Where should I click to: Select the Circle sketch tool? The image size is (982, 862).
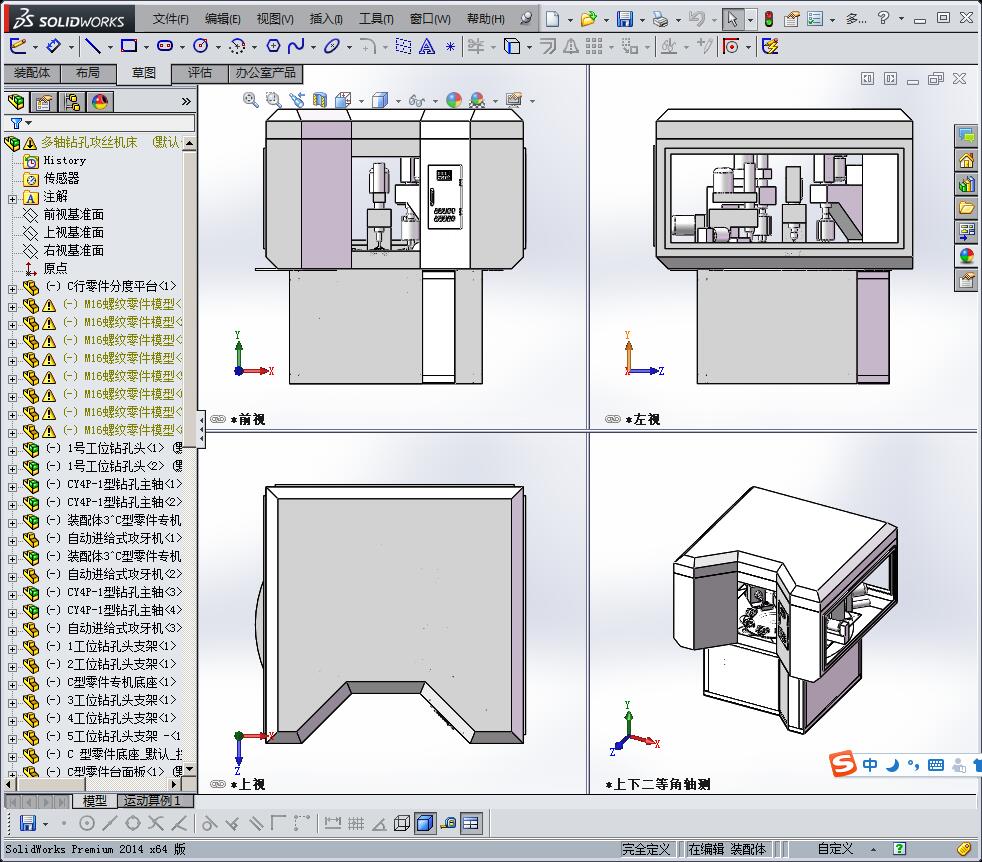(200, 46)
